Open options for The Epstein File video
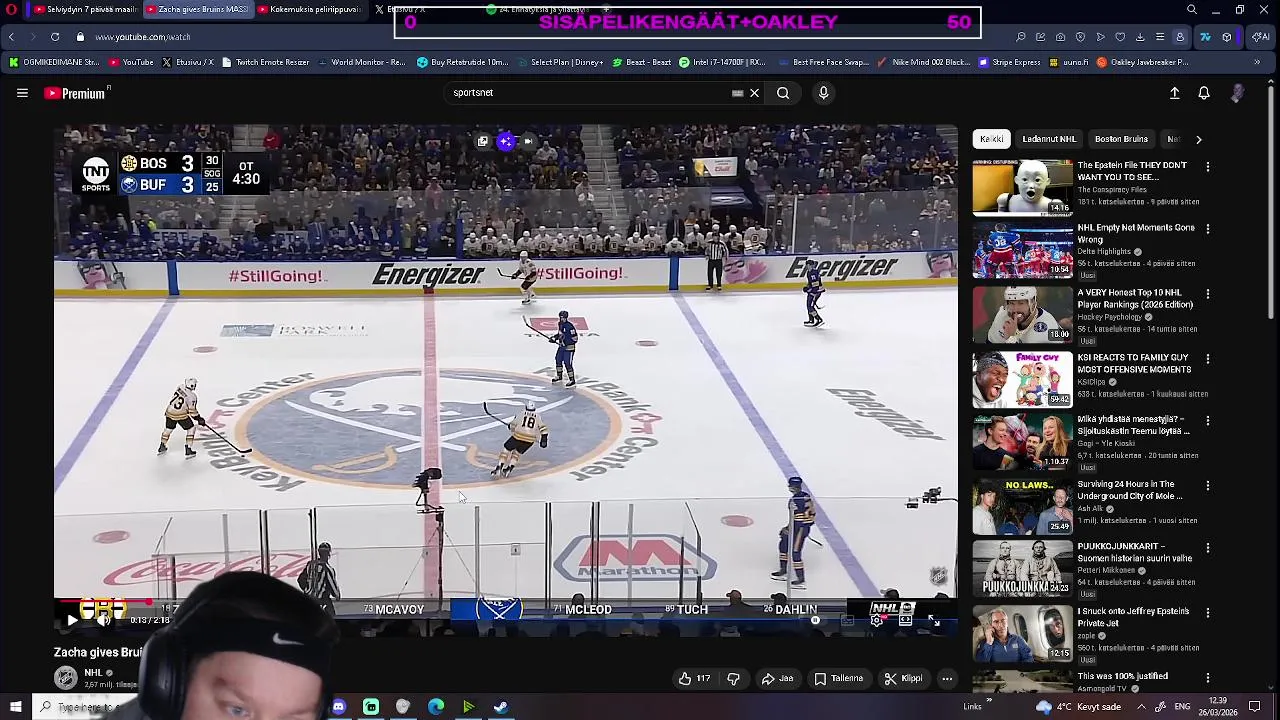The image size is (1280, 720). click(1207, 167)
